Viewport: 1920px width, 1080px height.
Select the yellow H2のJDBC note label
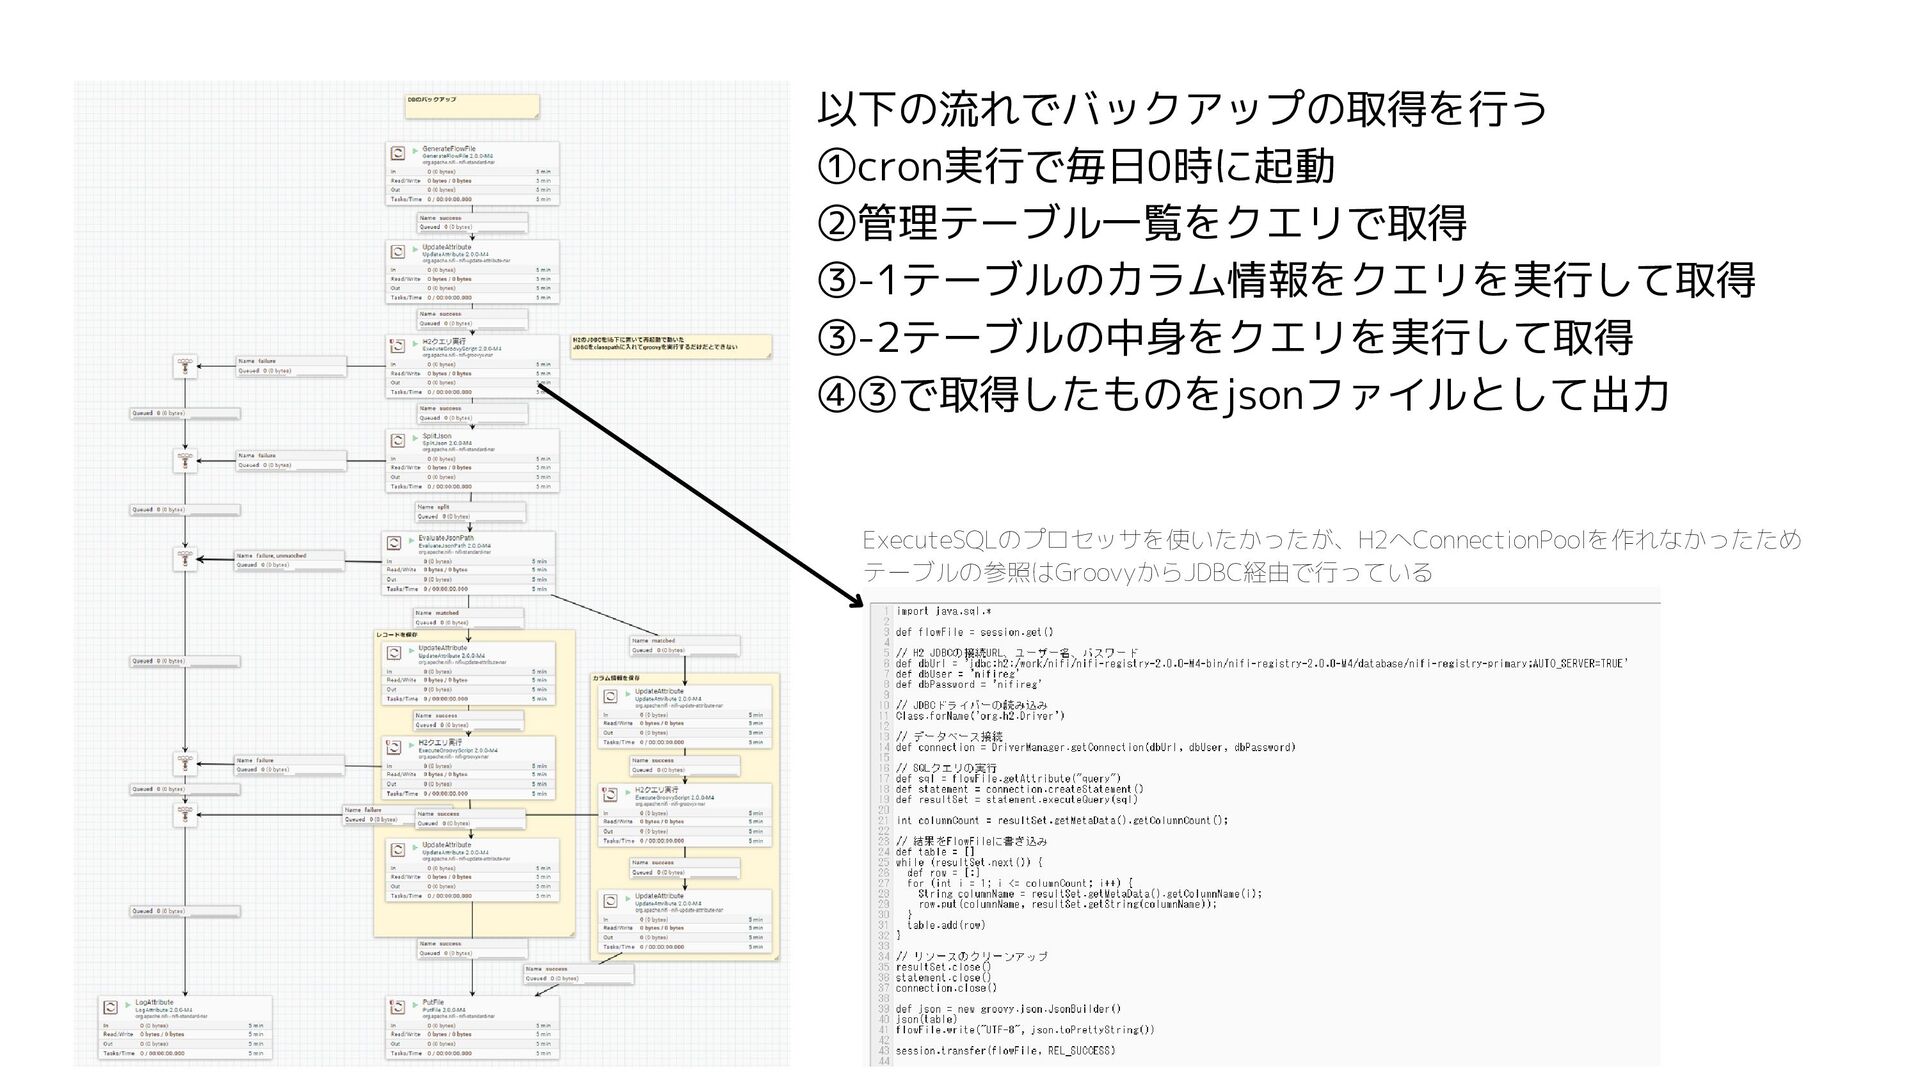click(x=670, y=347)
